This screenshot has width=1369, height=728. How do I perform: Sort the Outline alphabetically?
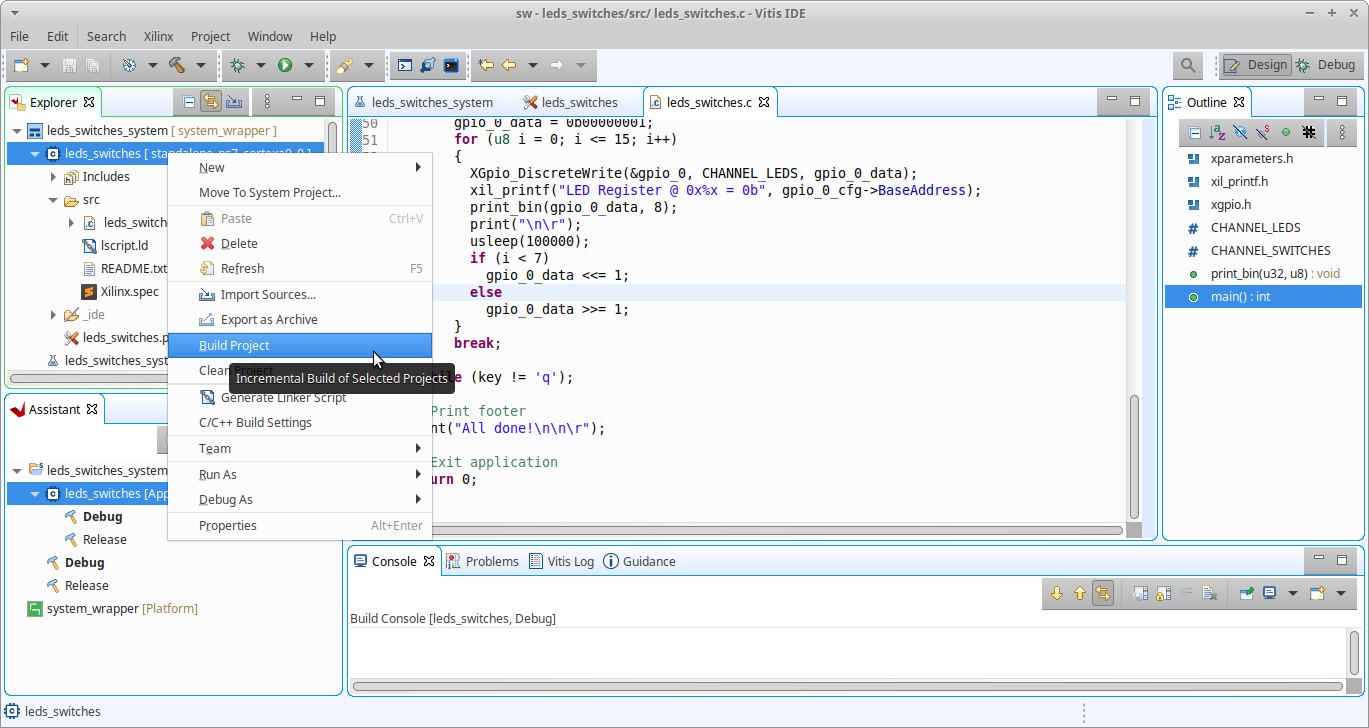click(x=1217, y=132)
